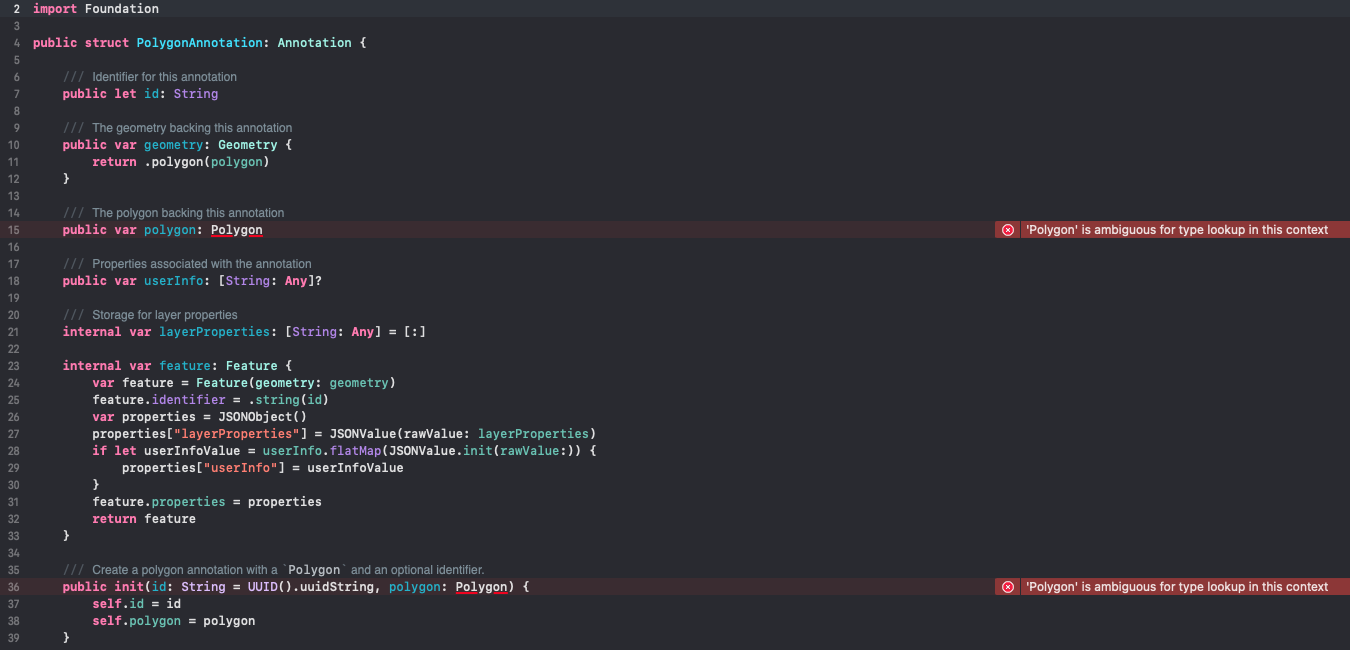This screenshot has width=1350, height=650.
Task: Click '.polygon(polygon)' on line 11
Action: tap(207, 162)
